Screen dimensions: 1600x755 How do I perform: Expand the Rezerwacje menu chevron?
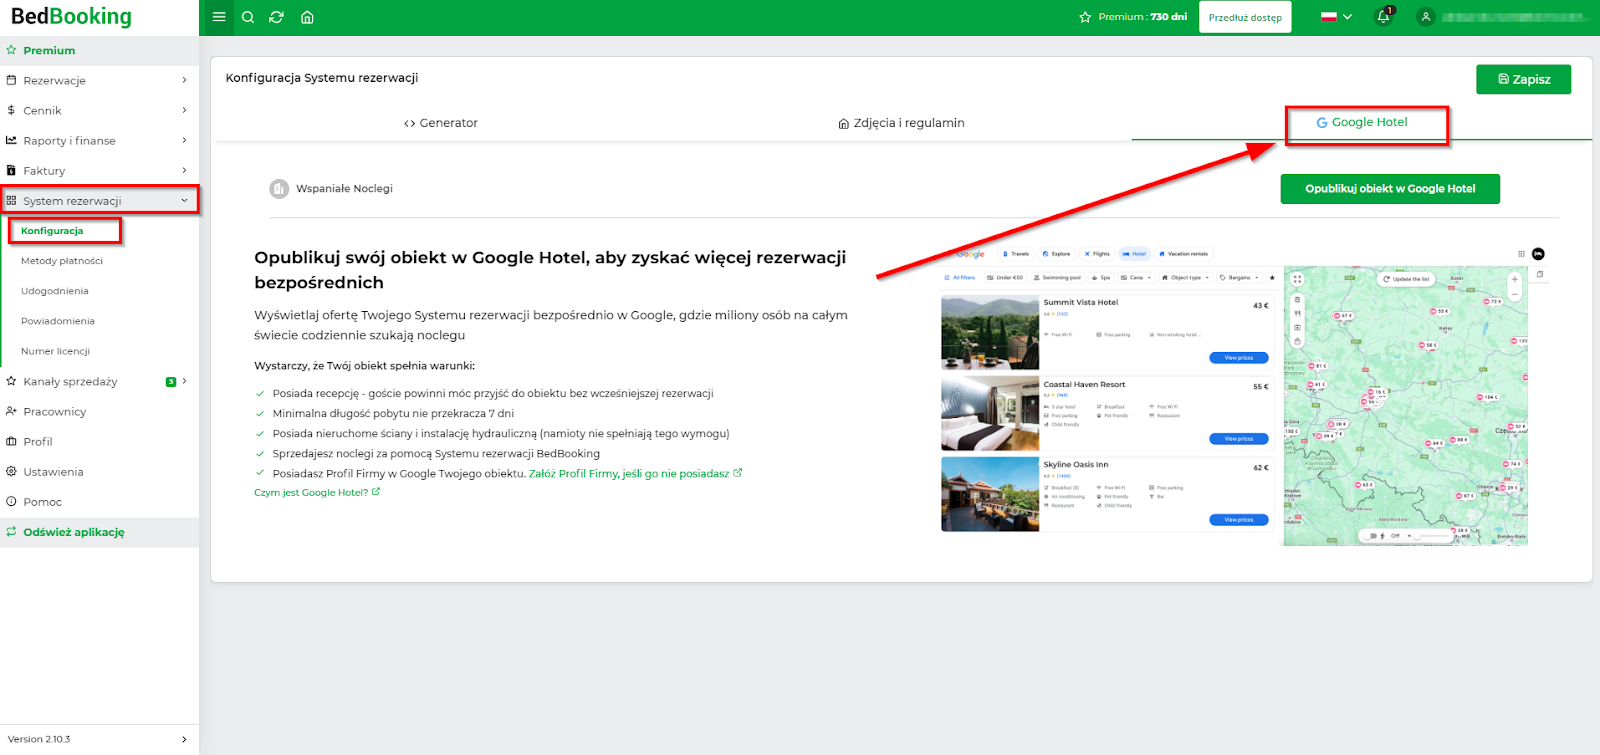[x=184, y=80]
